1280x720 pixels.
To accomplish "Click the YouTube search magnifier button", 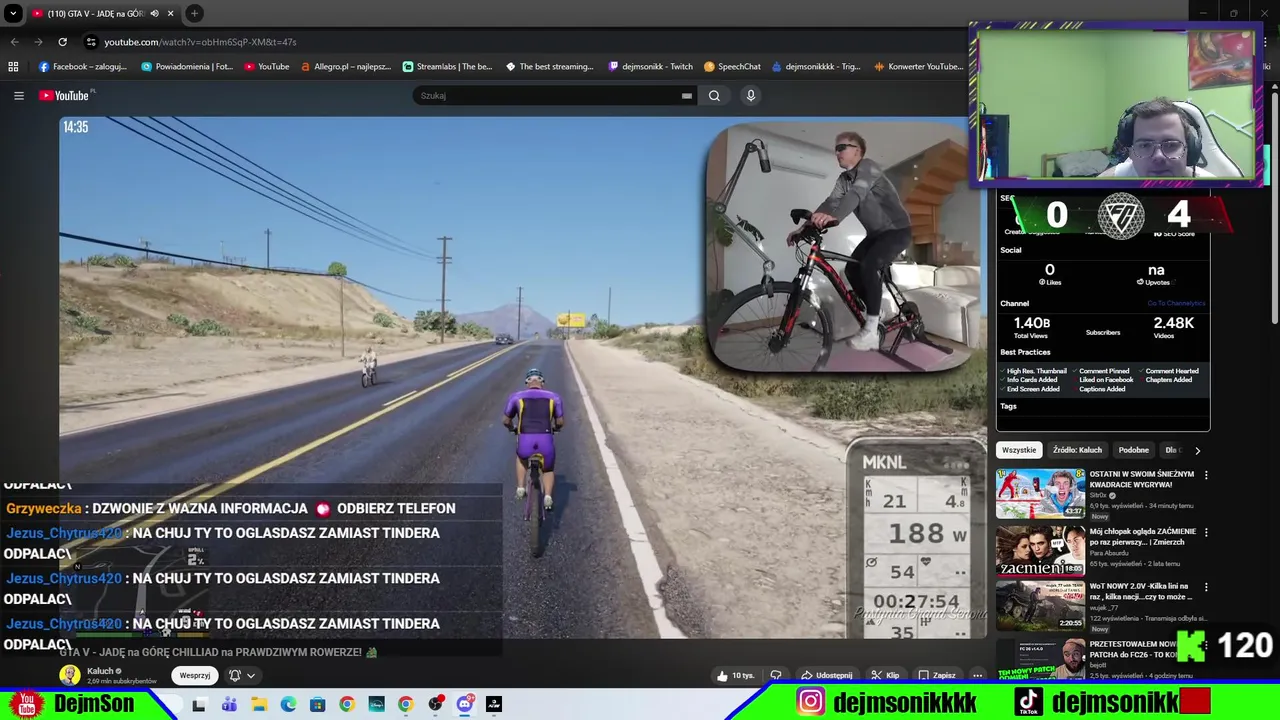I will [714, 96].
